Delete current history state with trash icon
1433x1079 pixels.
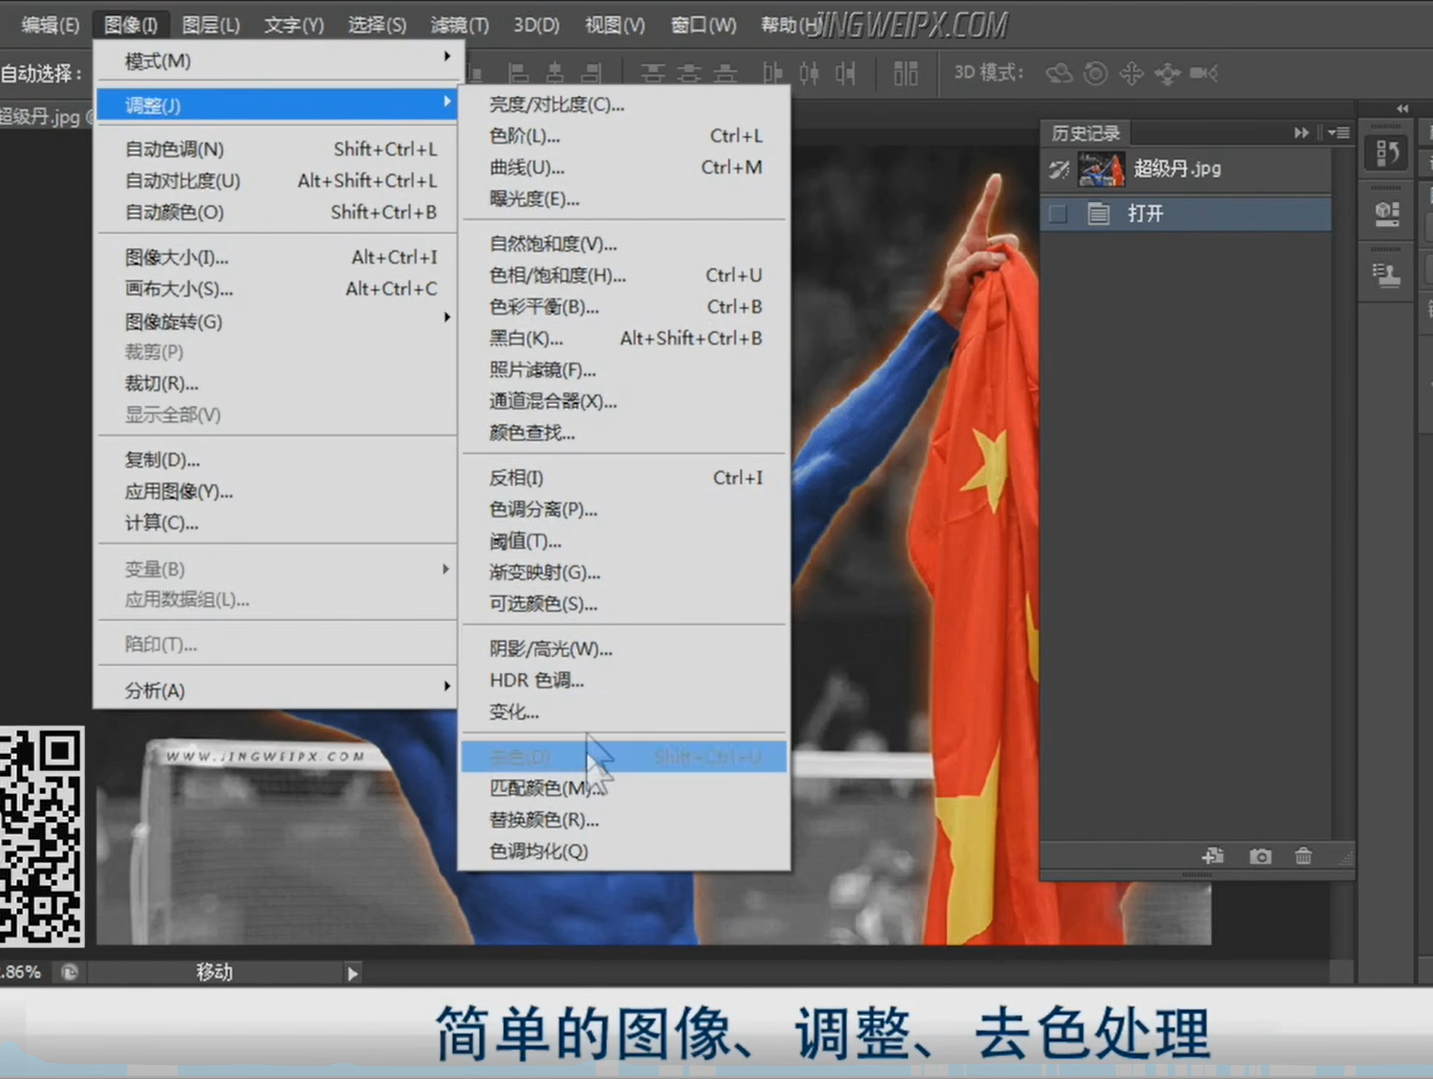[x=1303, y=856]
